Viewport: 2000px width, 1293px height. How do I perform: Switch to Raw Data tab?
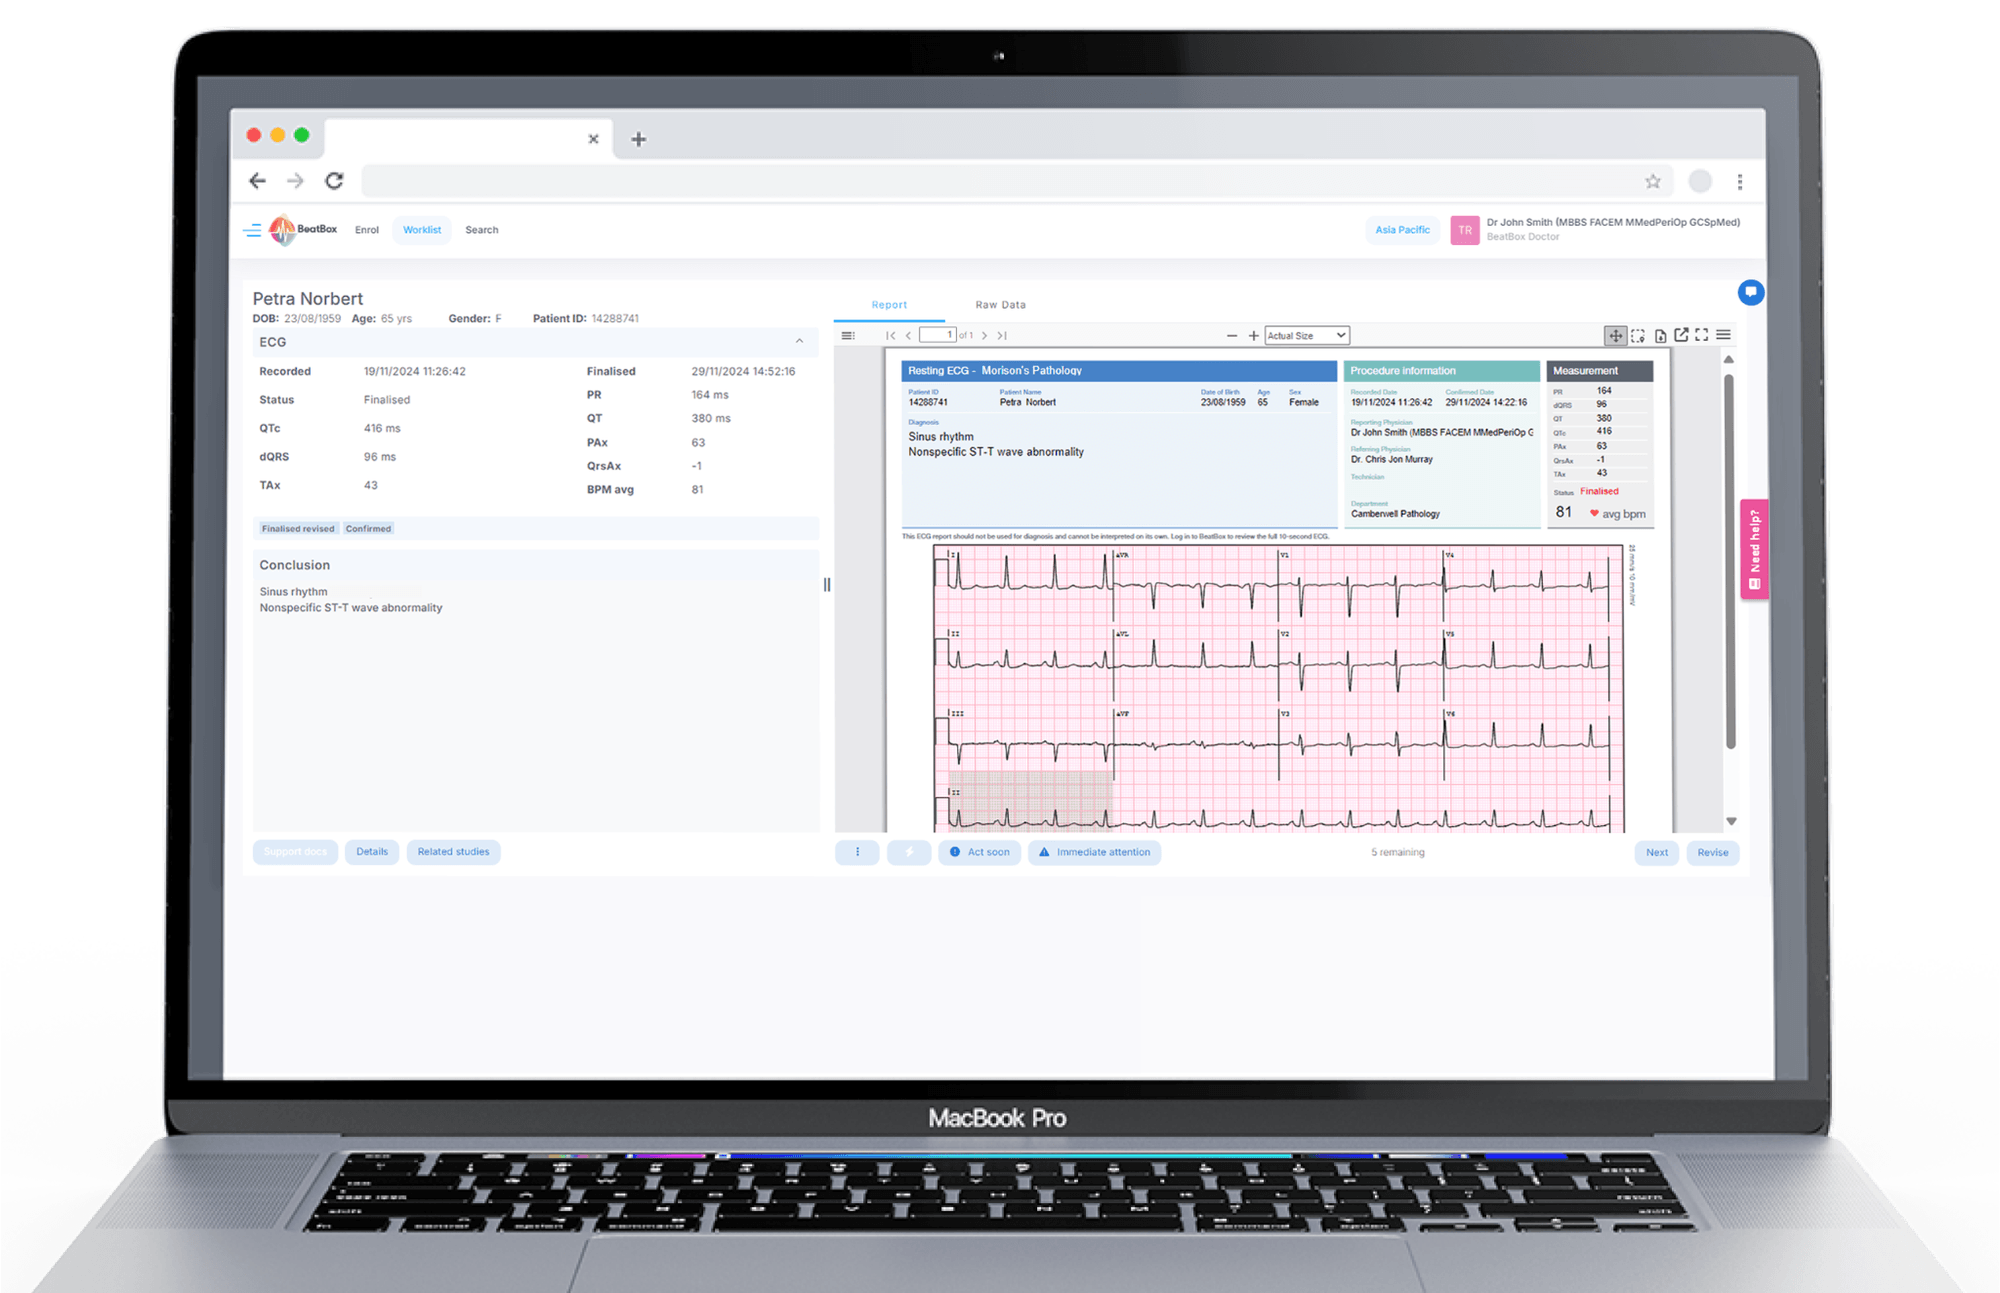[x=1000, y=305]
